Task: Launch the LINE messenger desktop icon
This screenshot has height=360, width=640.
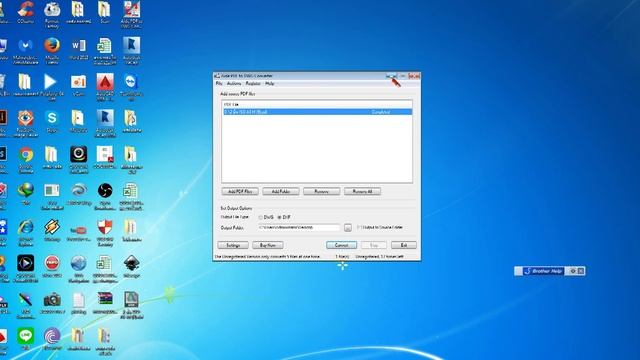Action: [26, 336]
